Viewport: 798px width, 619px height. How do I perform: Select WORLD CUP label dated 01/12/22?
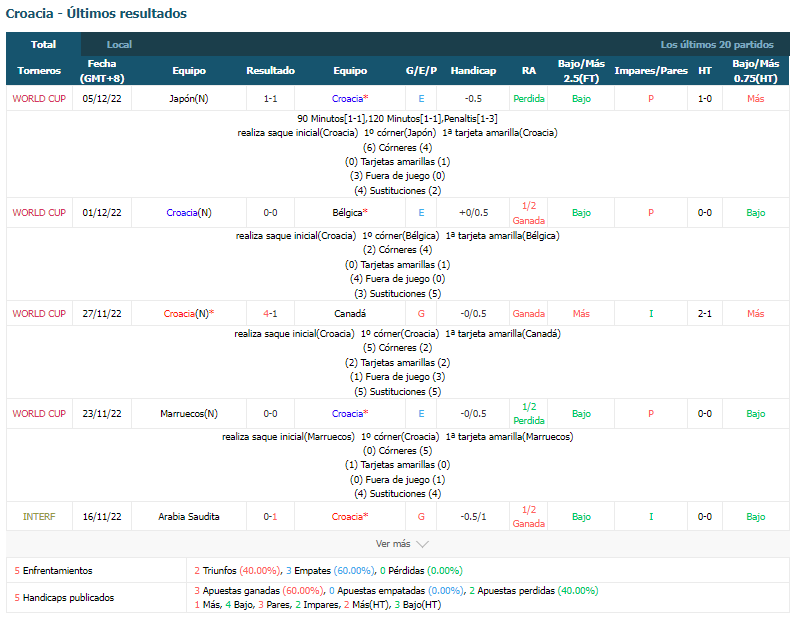point(39,212)
